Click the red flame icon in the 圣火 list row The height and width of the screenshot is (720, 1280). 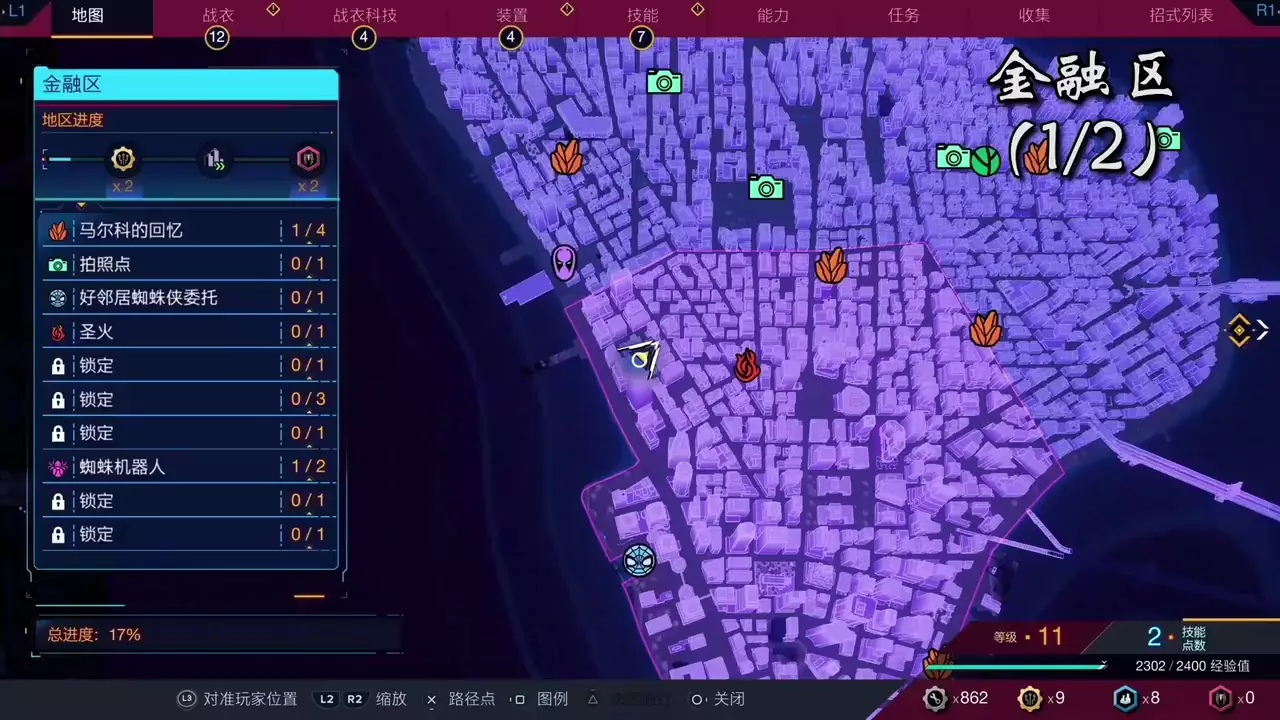click(59, 332)
